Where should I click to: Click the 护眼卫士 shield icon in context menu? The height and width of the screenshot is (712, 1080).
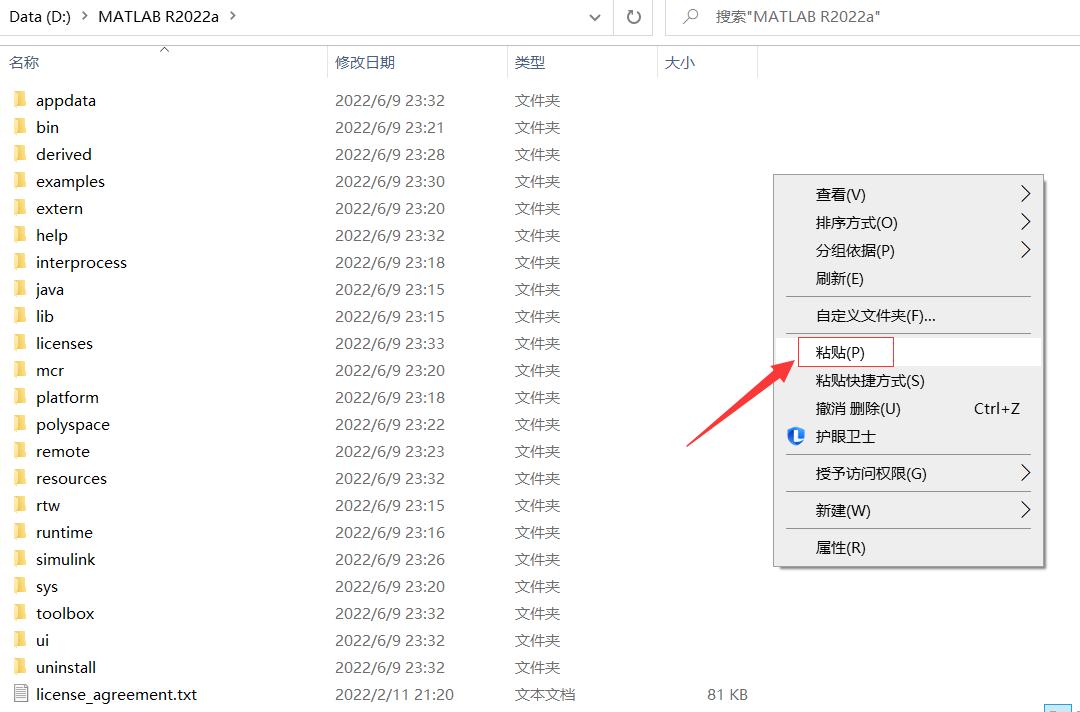pos(796,438)
